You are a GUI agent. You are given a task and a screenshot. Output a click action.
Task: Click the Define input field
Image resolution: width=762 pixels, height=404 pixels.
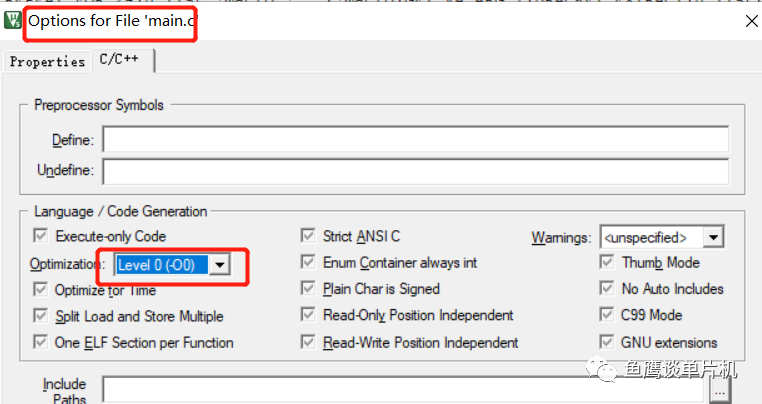tap(416, 140)
